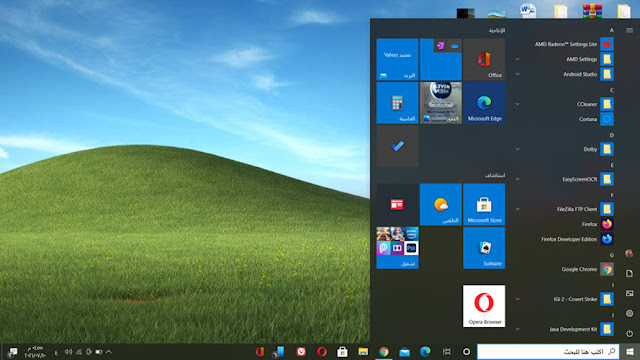Jump using the letter D header

[x=611, y=135]
